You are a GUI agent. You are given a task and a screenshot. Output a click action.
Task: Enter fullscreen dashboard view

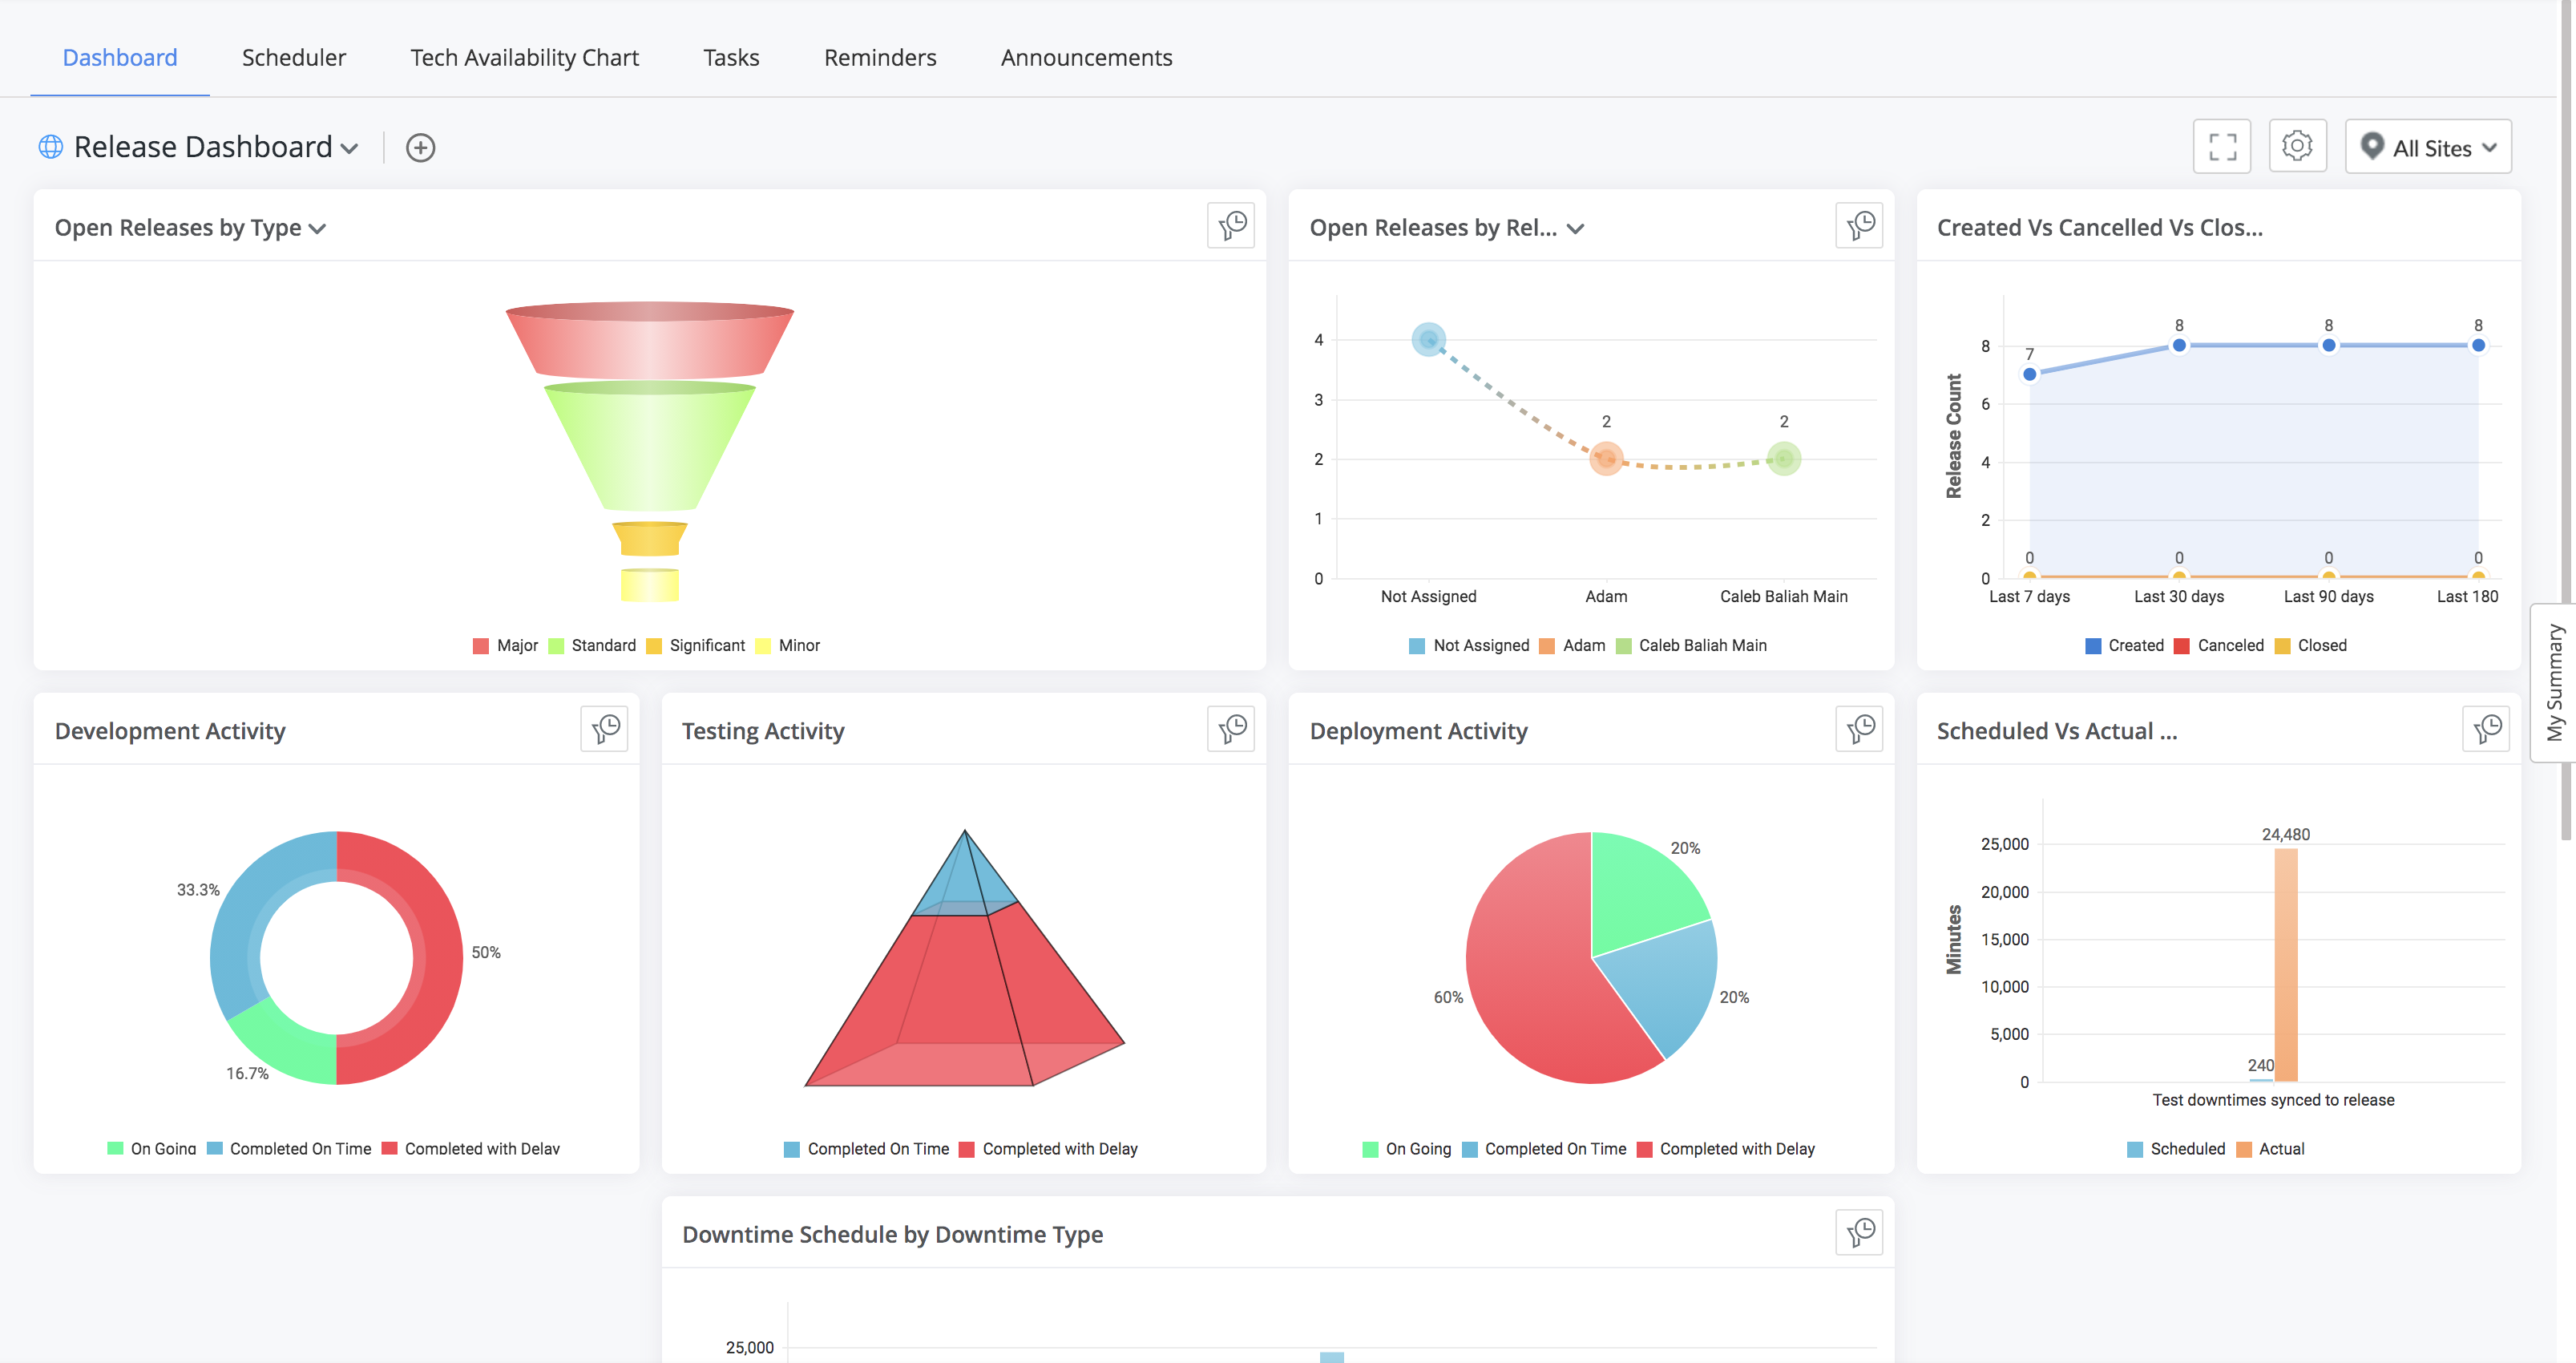click(2222, 147)
